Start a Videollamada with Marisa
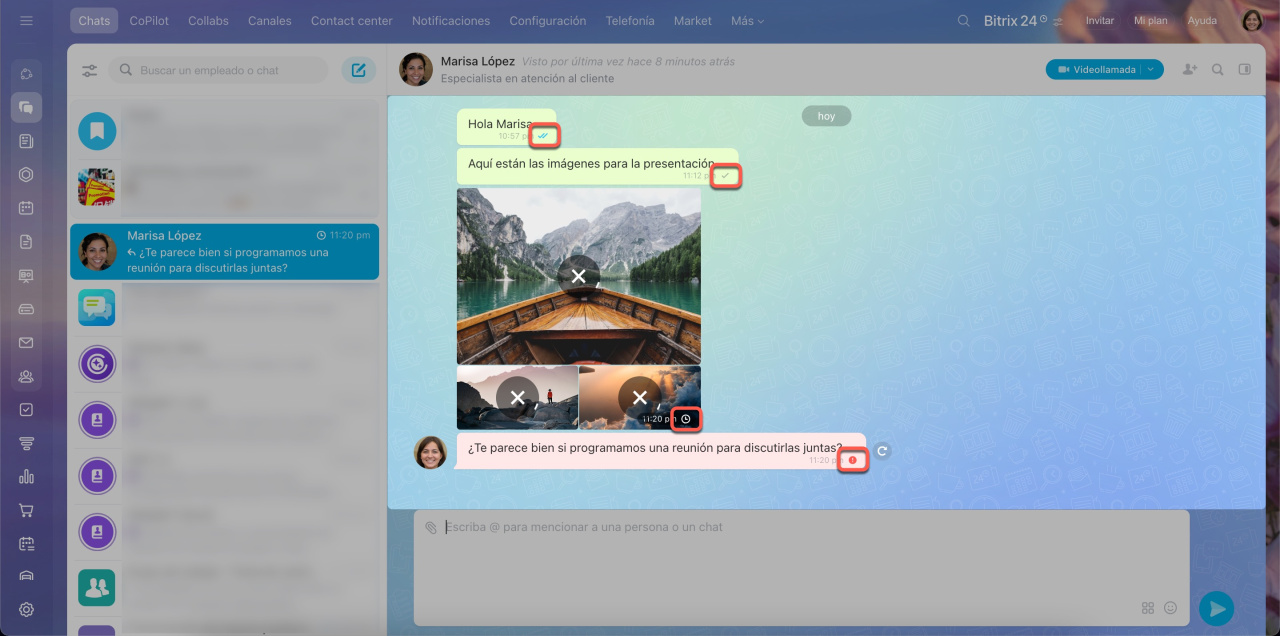 (x=1097, y=69)
